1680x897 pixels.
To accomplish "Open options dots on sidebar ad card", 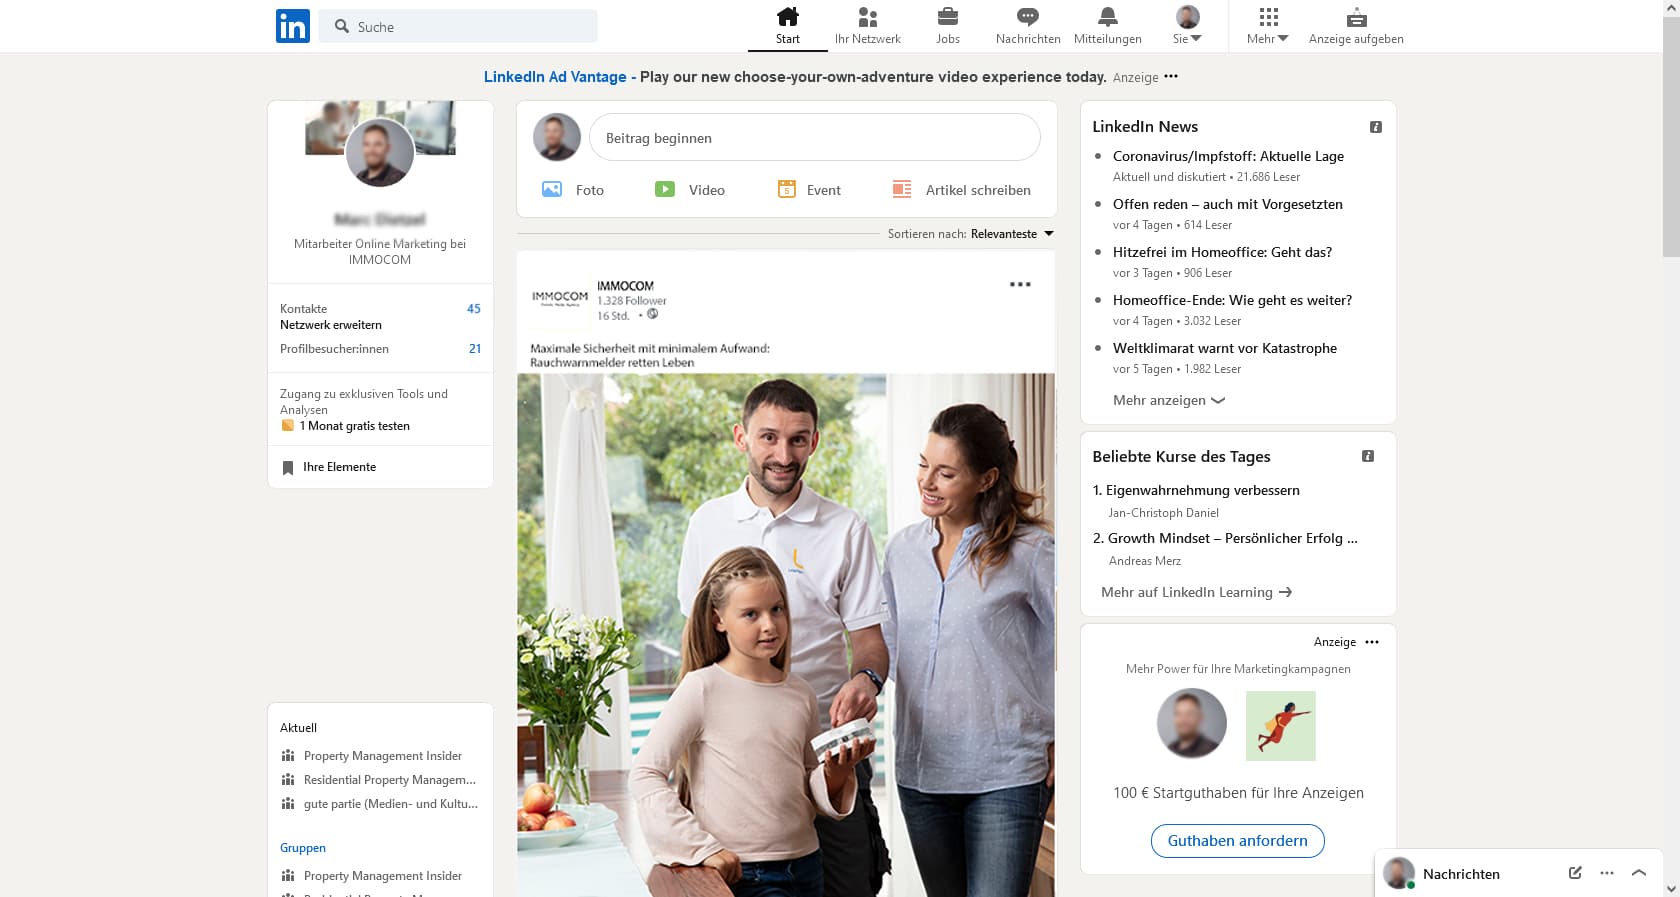I will pyautogui.click(x=1372, y=642).
